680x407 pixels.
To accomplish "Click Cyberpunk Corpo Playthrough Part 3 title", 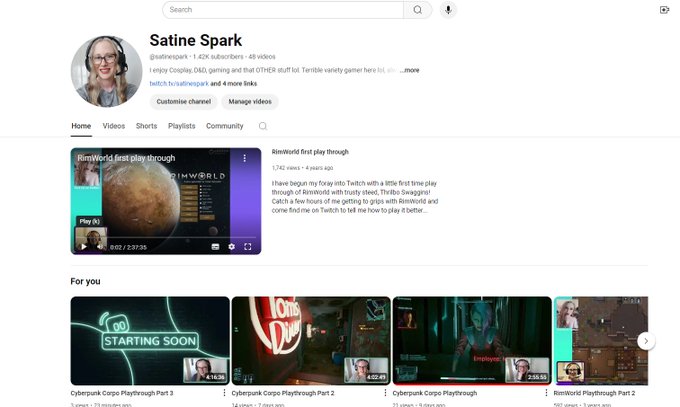I will coord(122,393).
